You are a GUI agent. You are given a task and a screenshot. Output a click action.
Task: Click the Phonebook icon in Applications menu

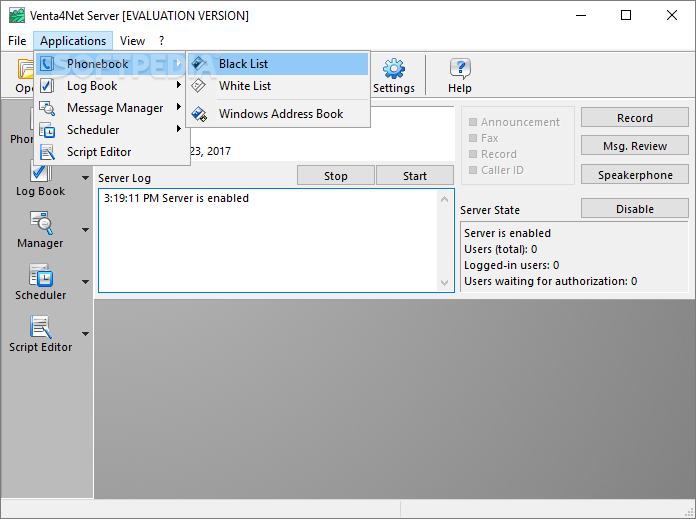pyautogui.click(x=47, y=64)
